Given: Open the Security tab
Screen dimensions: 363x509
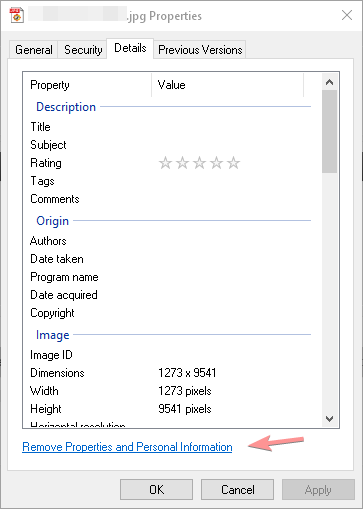Looking at the screenshot, I should pyautogui.click(x=83, y=50).
